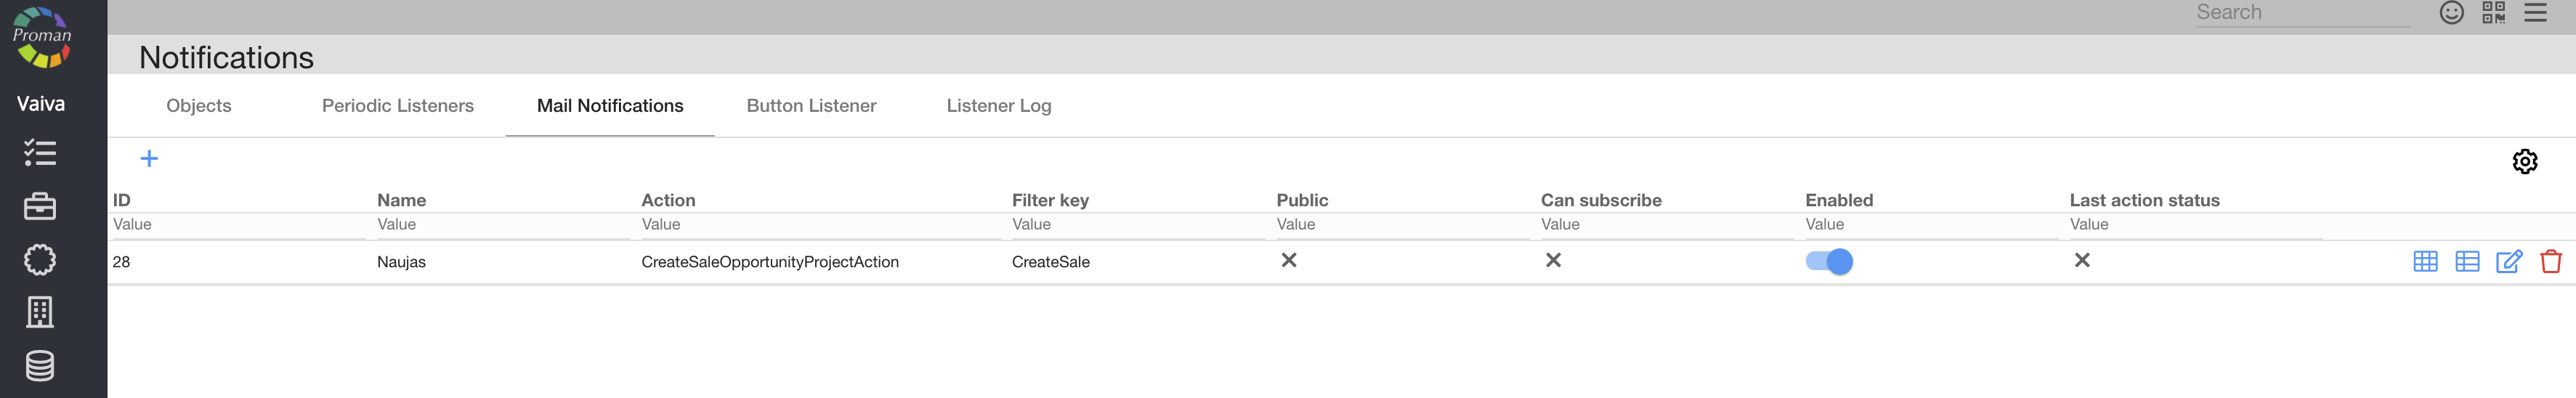
Task: Select the Button Listener tab
Action: [811, 106]
